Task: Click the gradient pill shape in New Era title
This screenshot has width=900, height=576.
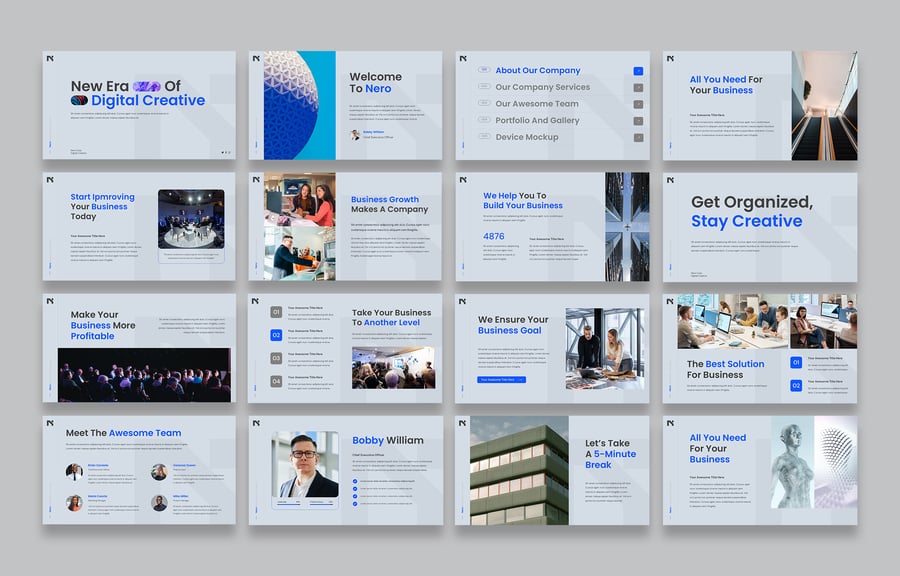Action: [146, 86]
